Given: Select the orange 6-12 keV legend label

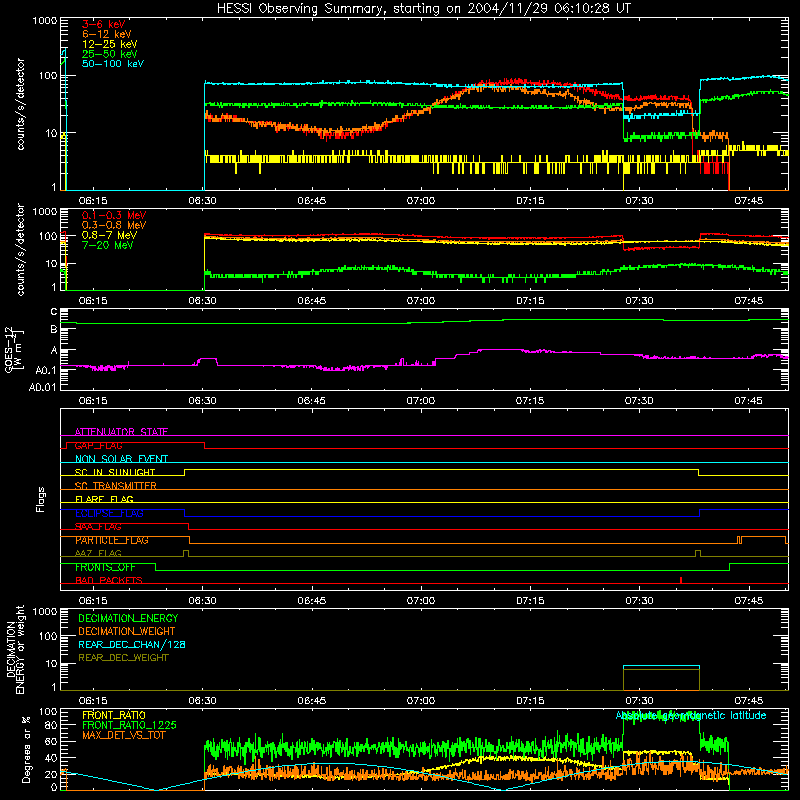Looking at the screenshot, I should click(107, 34).
